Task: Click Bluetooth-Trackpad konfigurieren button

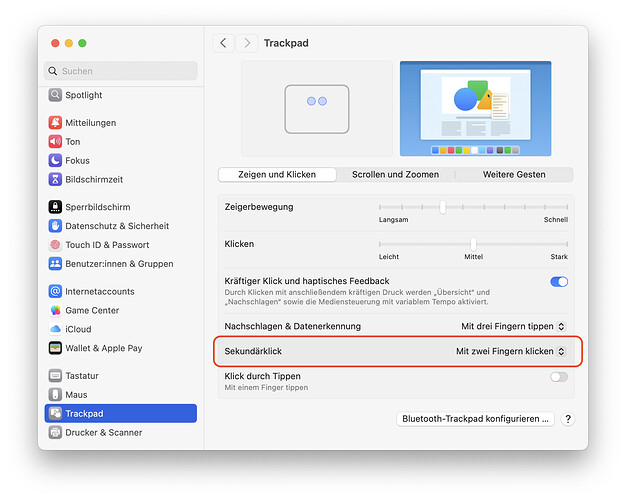Action: [x=475, y=419]
